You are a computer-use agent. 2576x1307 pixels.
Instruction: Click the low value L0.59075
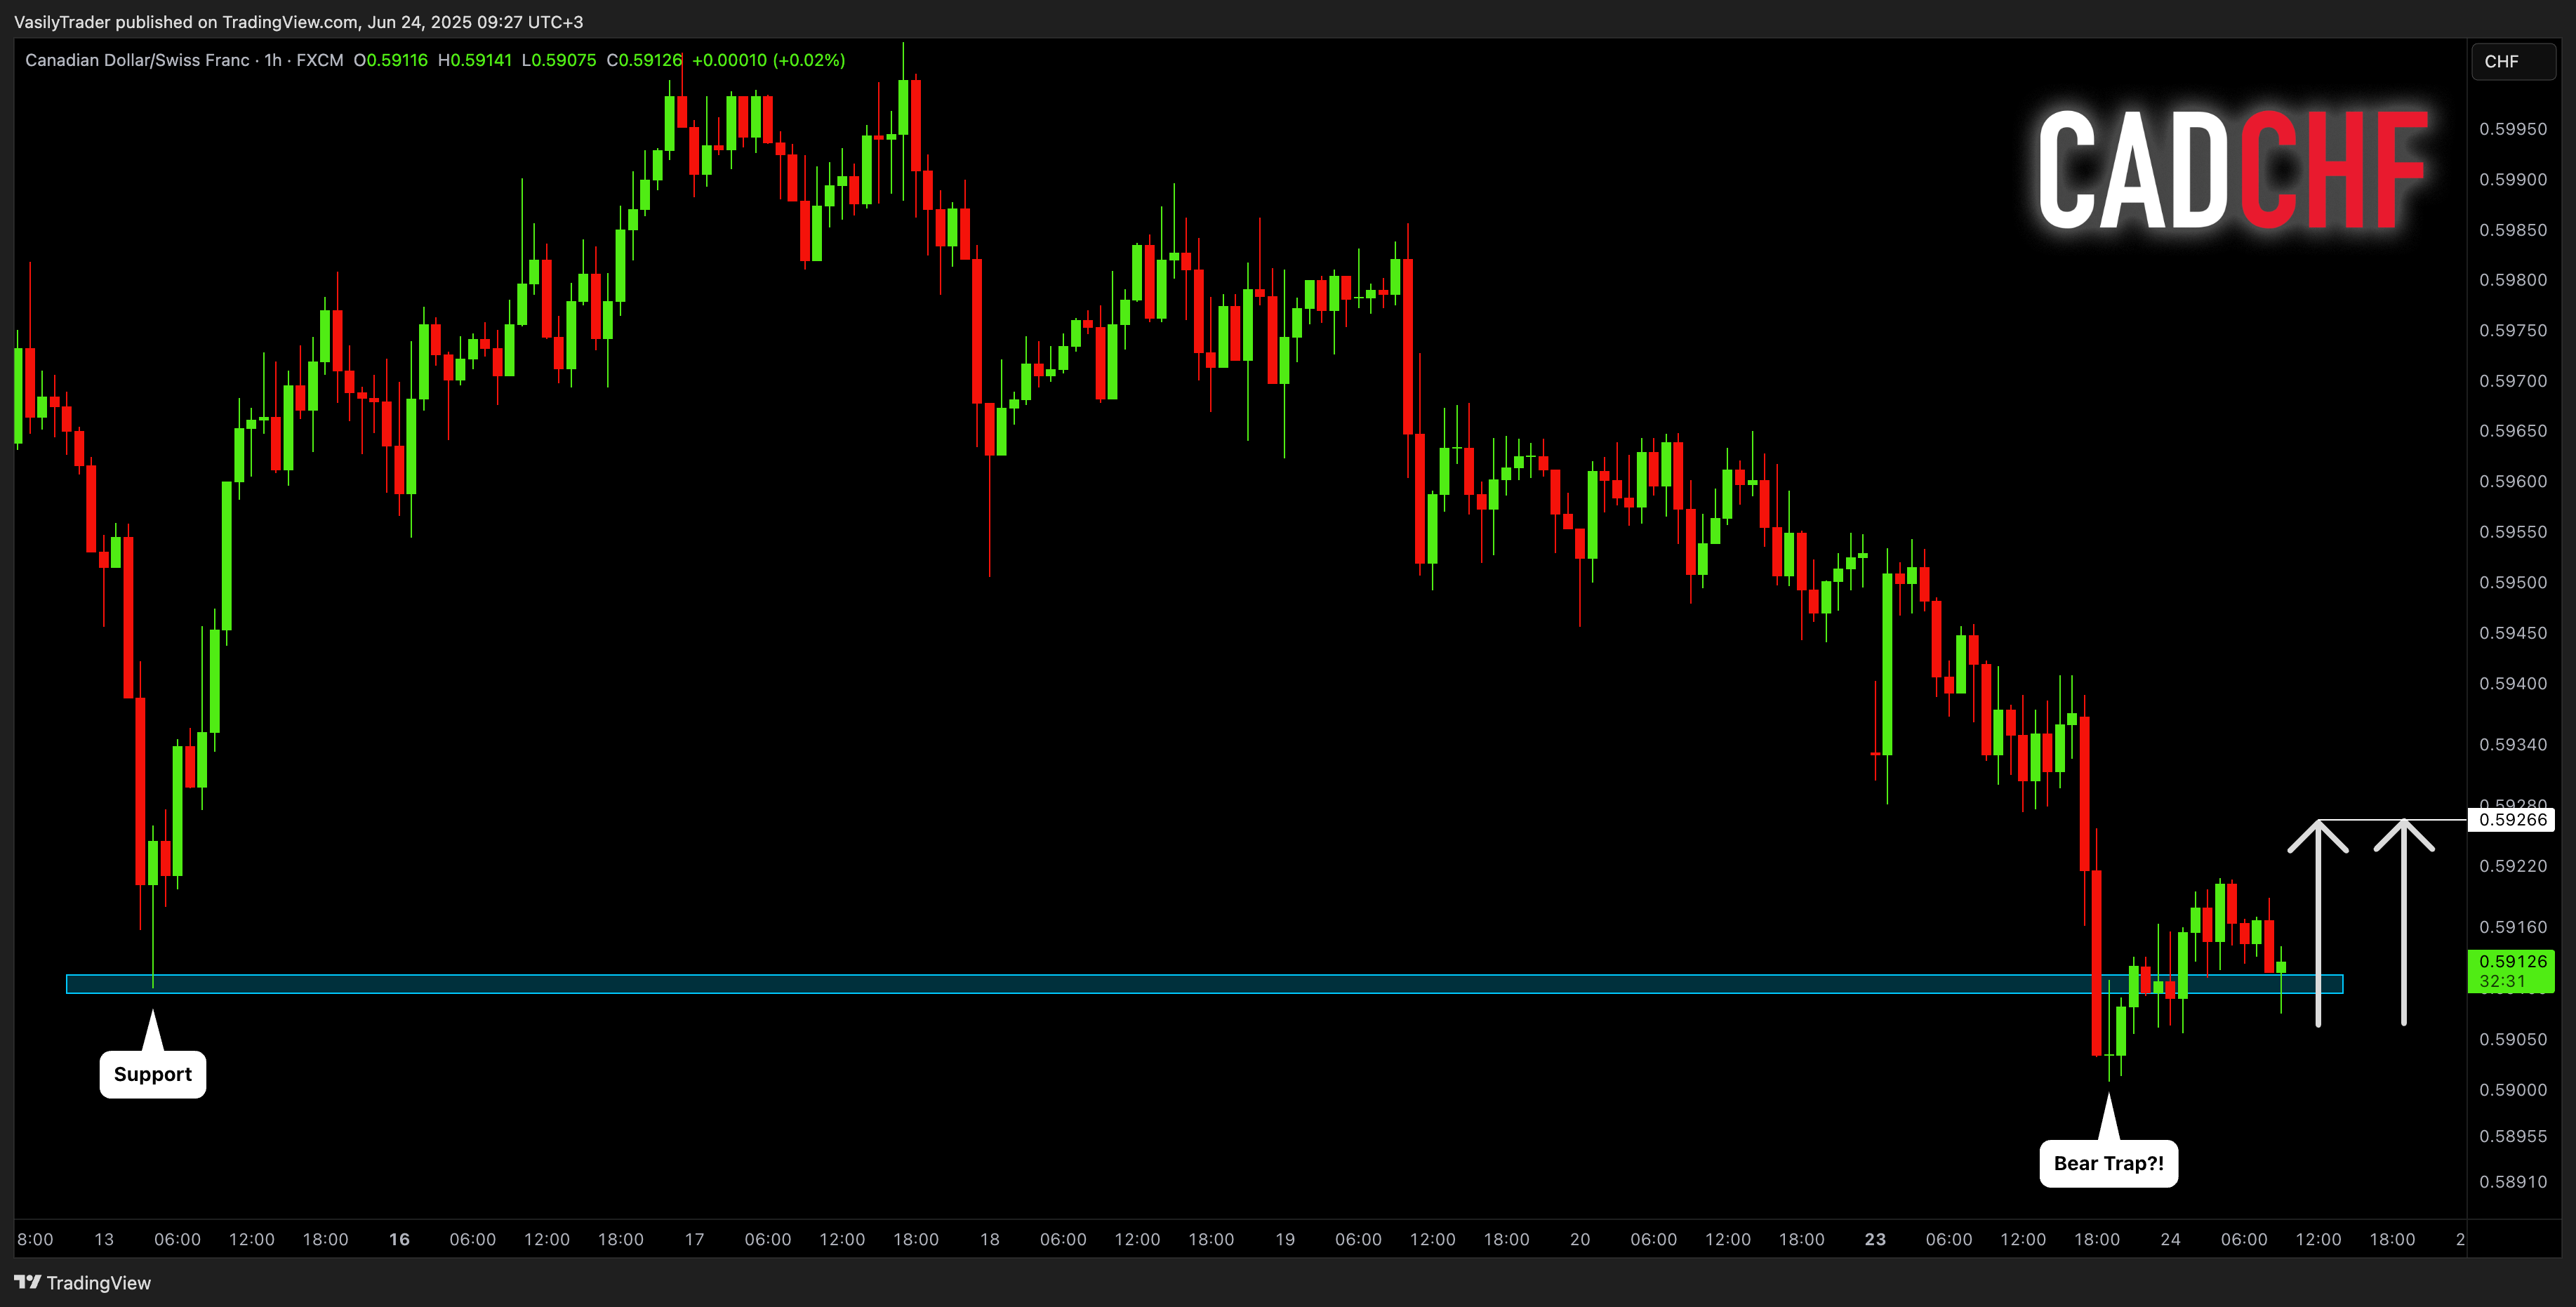559,60
